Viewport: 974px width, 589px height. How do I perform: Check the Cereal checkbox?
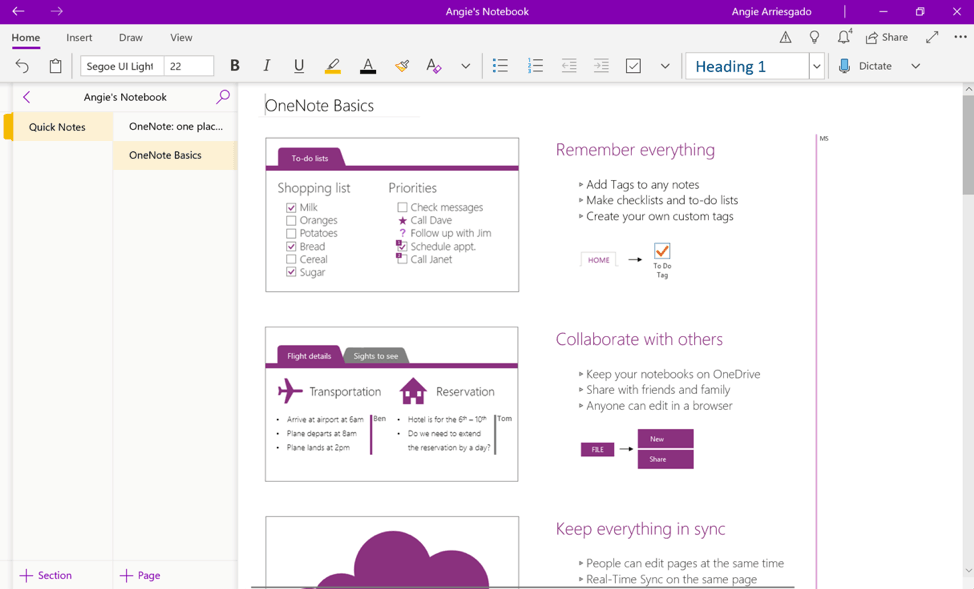[291, 259]
